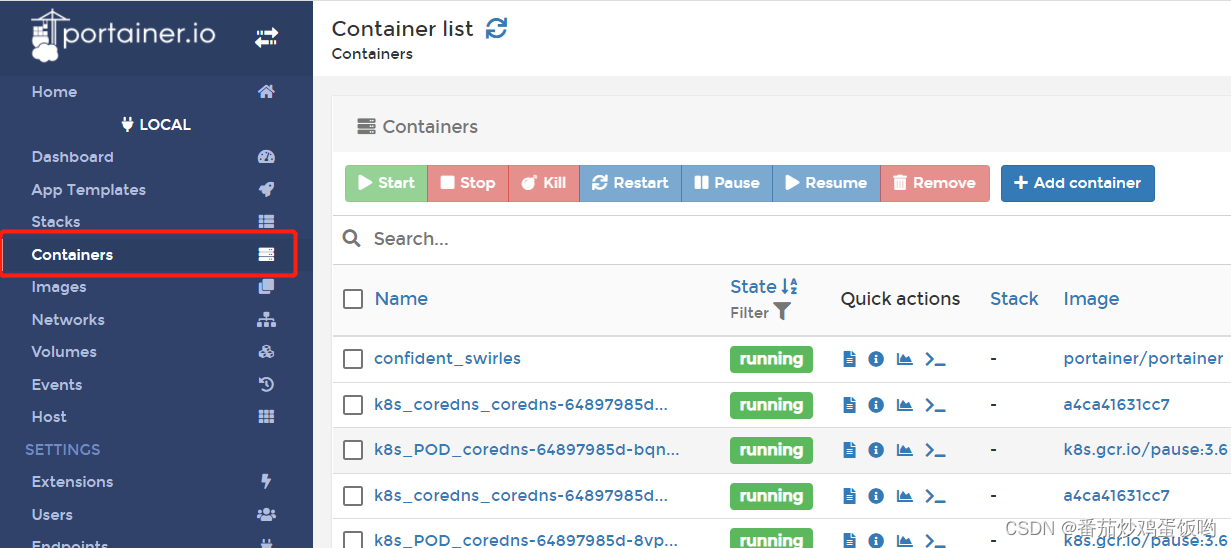Screen dimensions: 1231x548
Task: Tick the select-all checkbox next to Name
Action: pyautogui.click(x=353, y=299)
